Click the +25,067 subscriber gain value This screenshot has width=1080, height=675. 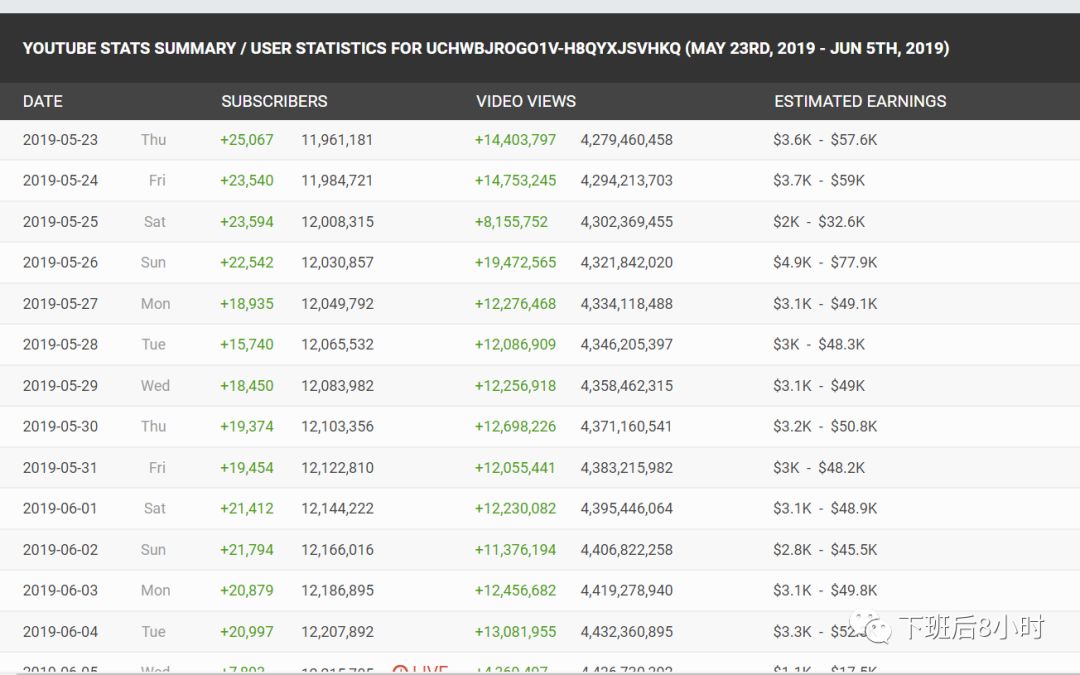pos(247,139)
